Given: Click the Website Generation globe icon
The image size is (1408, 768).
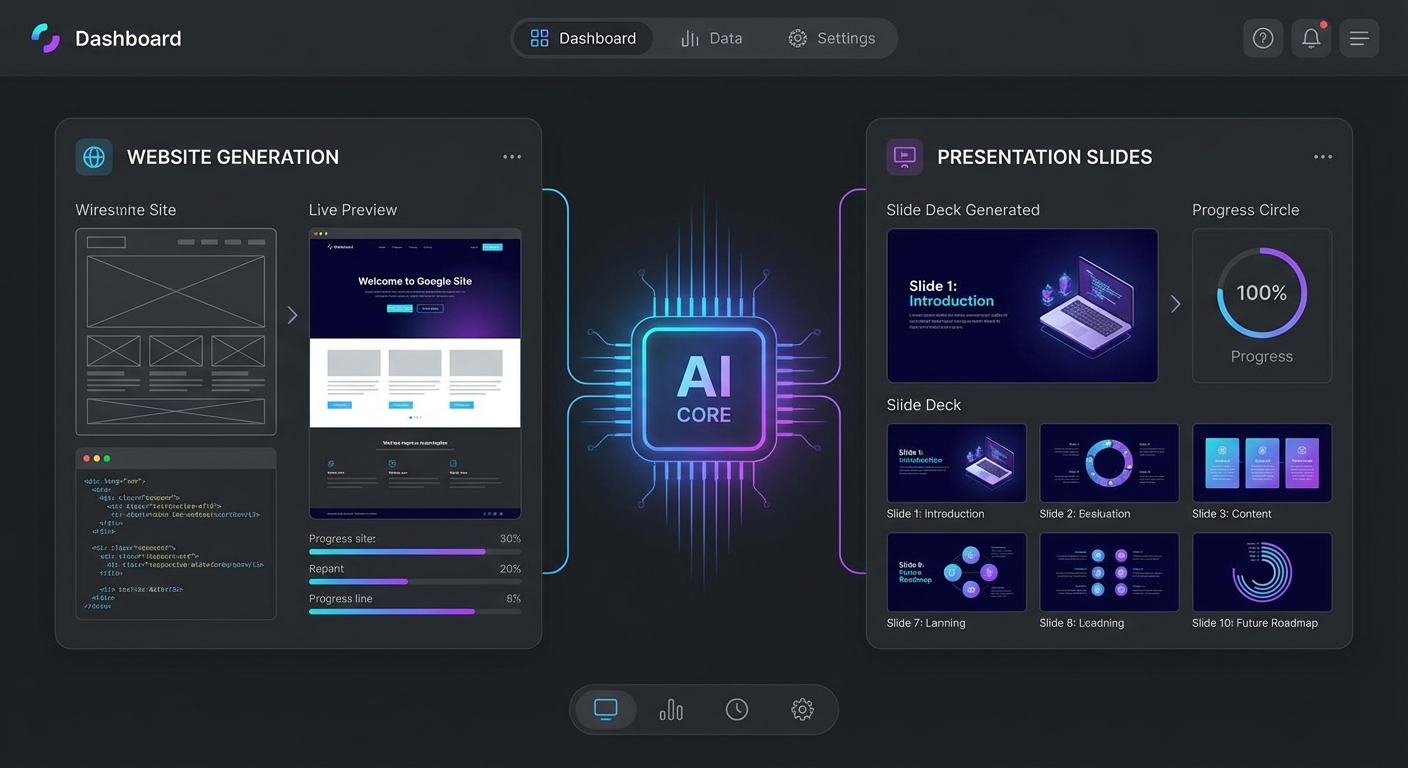Looking at the screenshot, I should [93, 157].
